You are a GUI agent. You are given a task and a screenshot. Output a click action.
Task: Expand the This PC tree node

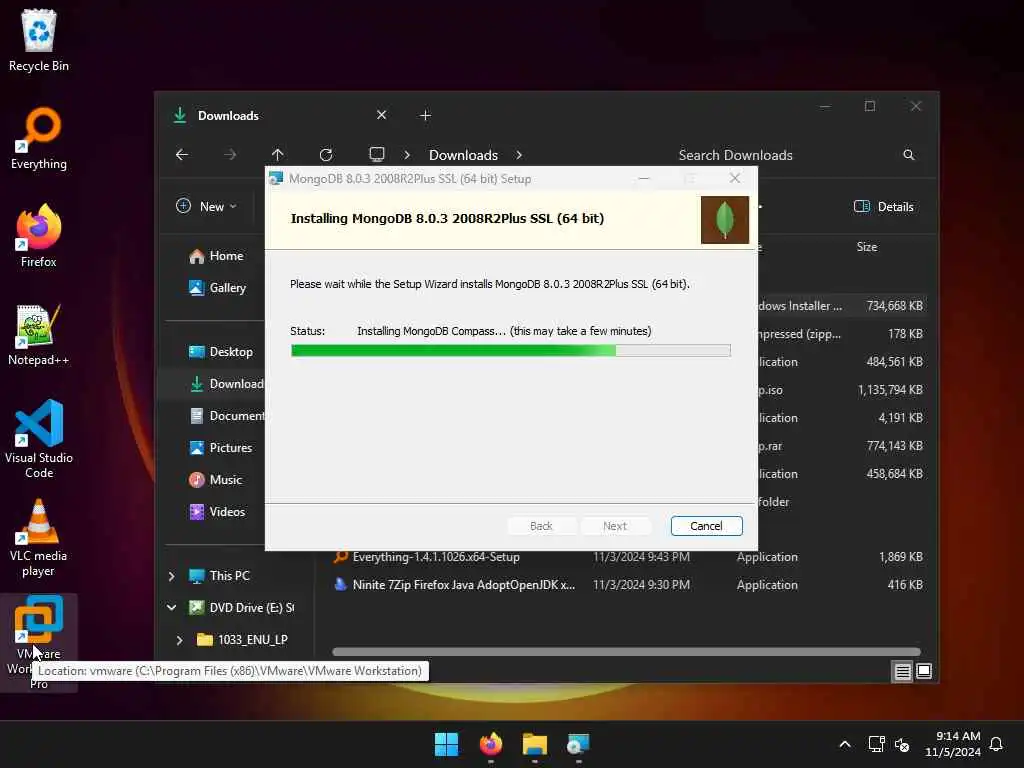pyautogui.click(x=171, y=576)
